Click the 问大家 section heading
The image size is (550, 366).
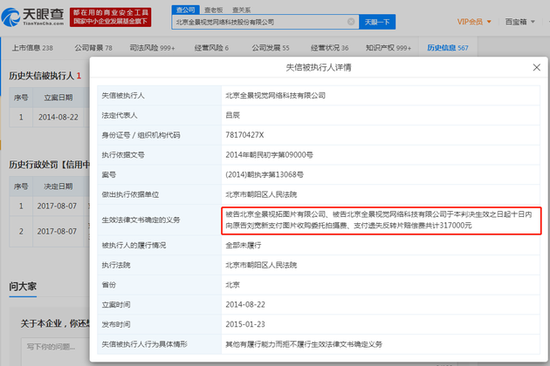(23, 286)
